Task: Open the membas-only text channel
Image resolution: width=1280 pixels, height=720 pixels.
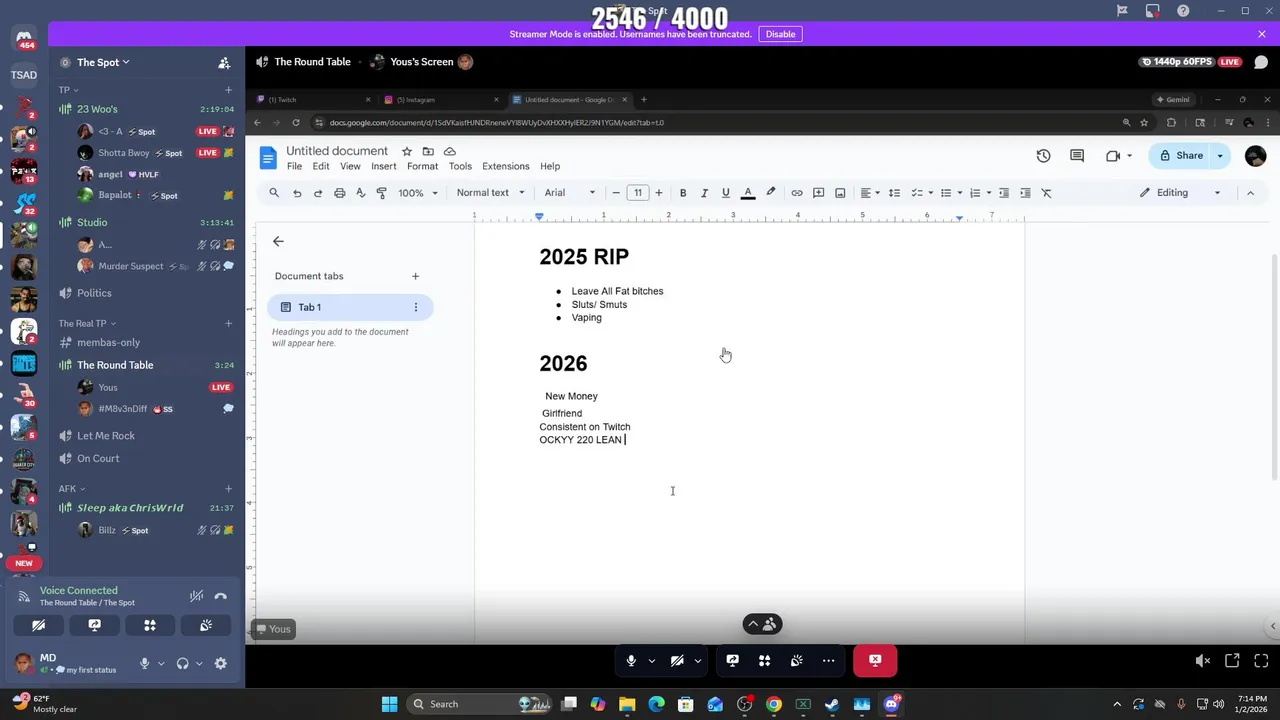Action: coord(146,343)
